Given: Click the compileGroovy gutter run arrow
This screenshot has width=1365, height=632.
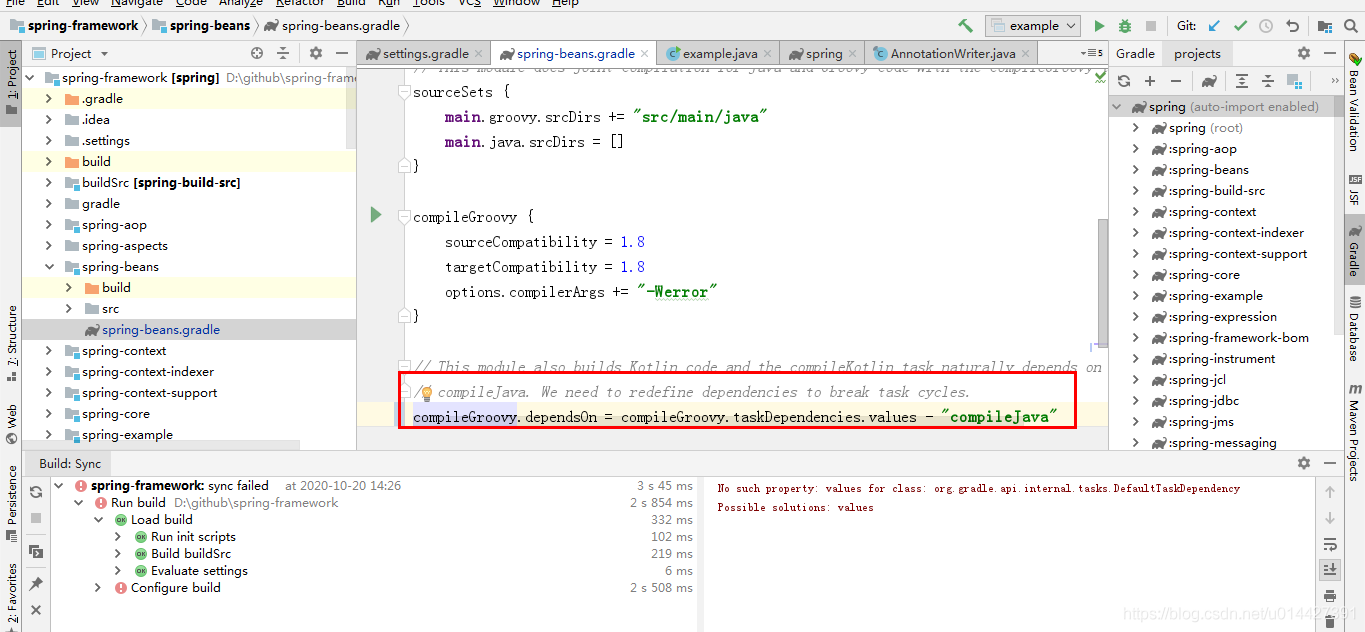Looking at the screenshot, I should (x=376, y=214).
